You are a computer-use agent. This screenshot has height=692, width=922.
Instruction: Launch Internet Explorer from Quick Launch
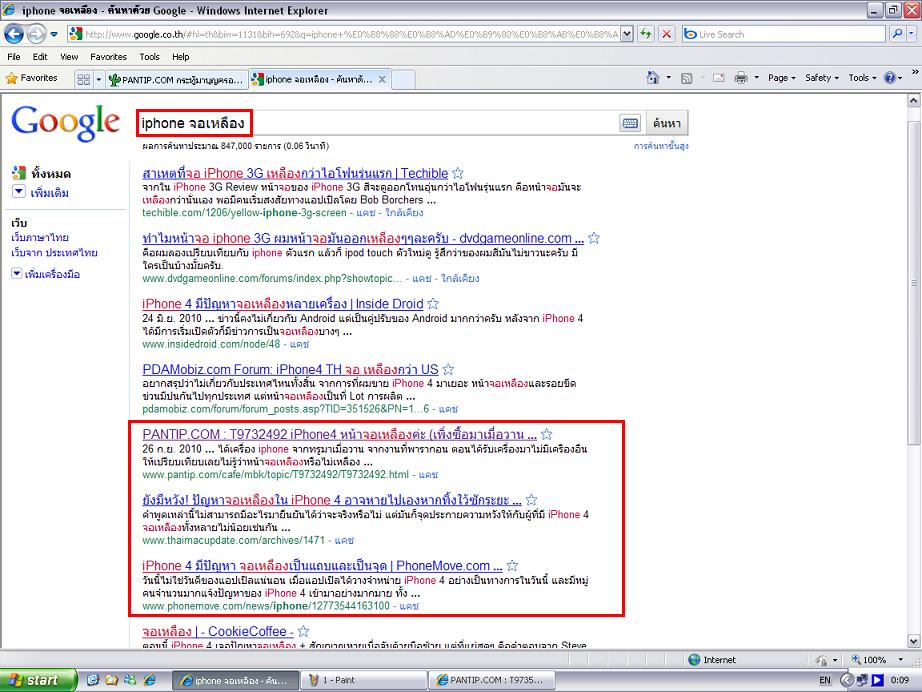(x=151, y=680)
